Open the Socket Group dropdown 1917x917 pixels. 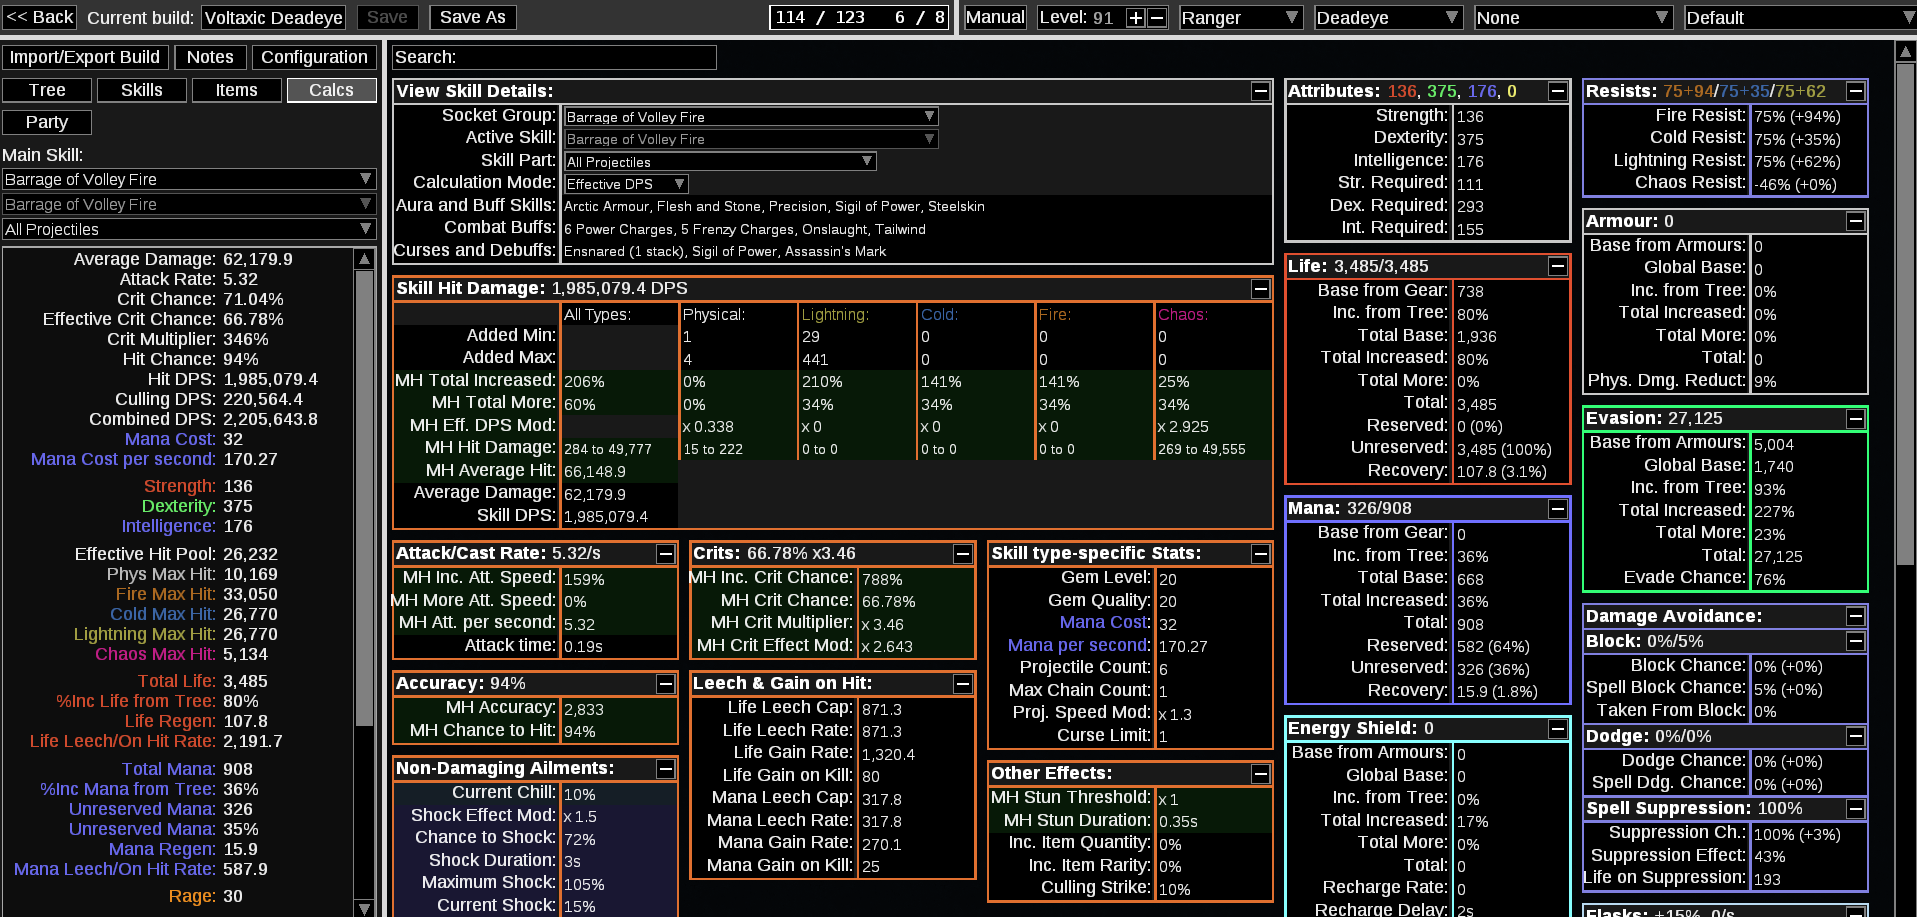751,117
